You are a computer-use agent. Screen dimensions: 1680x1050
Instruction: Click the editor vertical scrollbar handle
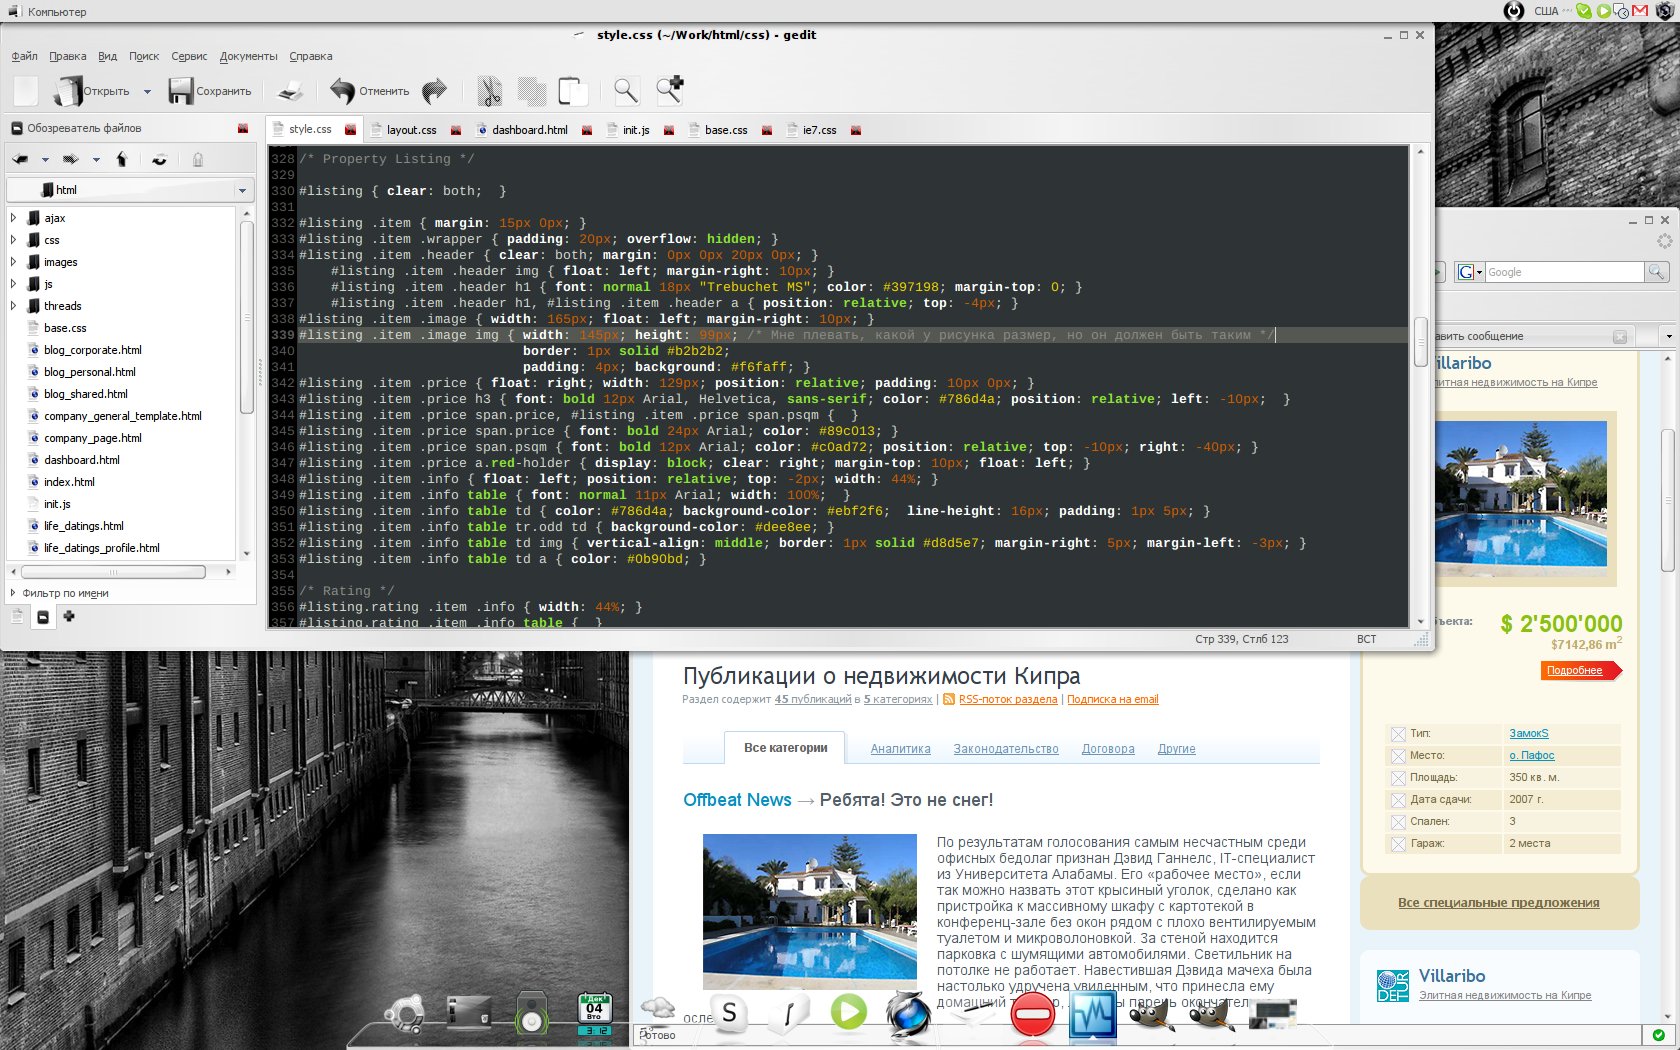click(x=1420, y=341)
